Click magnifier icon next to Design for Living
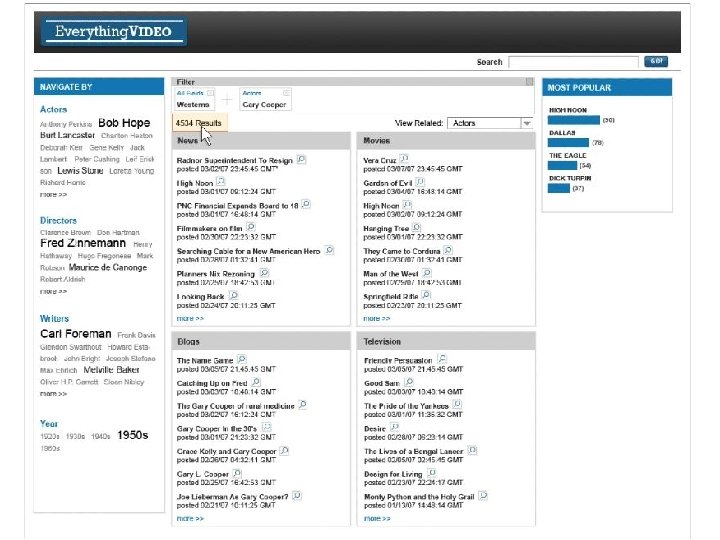This screenshot has width=720, height=540. (432, 473)
